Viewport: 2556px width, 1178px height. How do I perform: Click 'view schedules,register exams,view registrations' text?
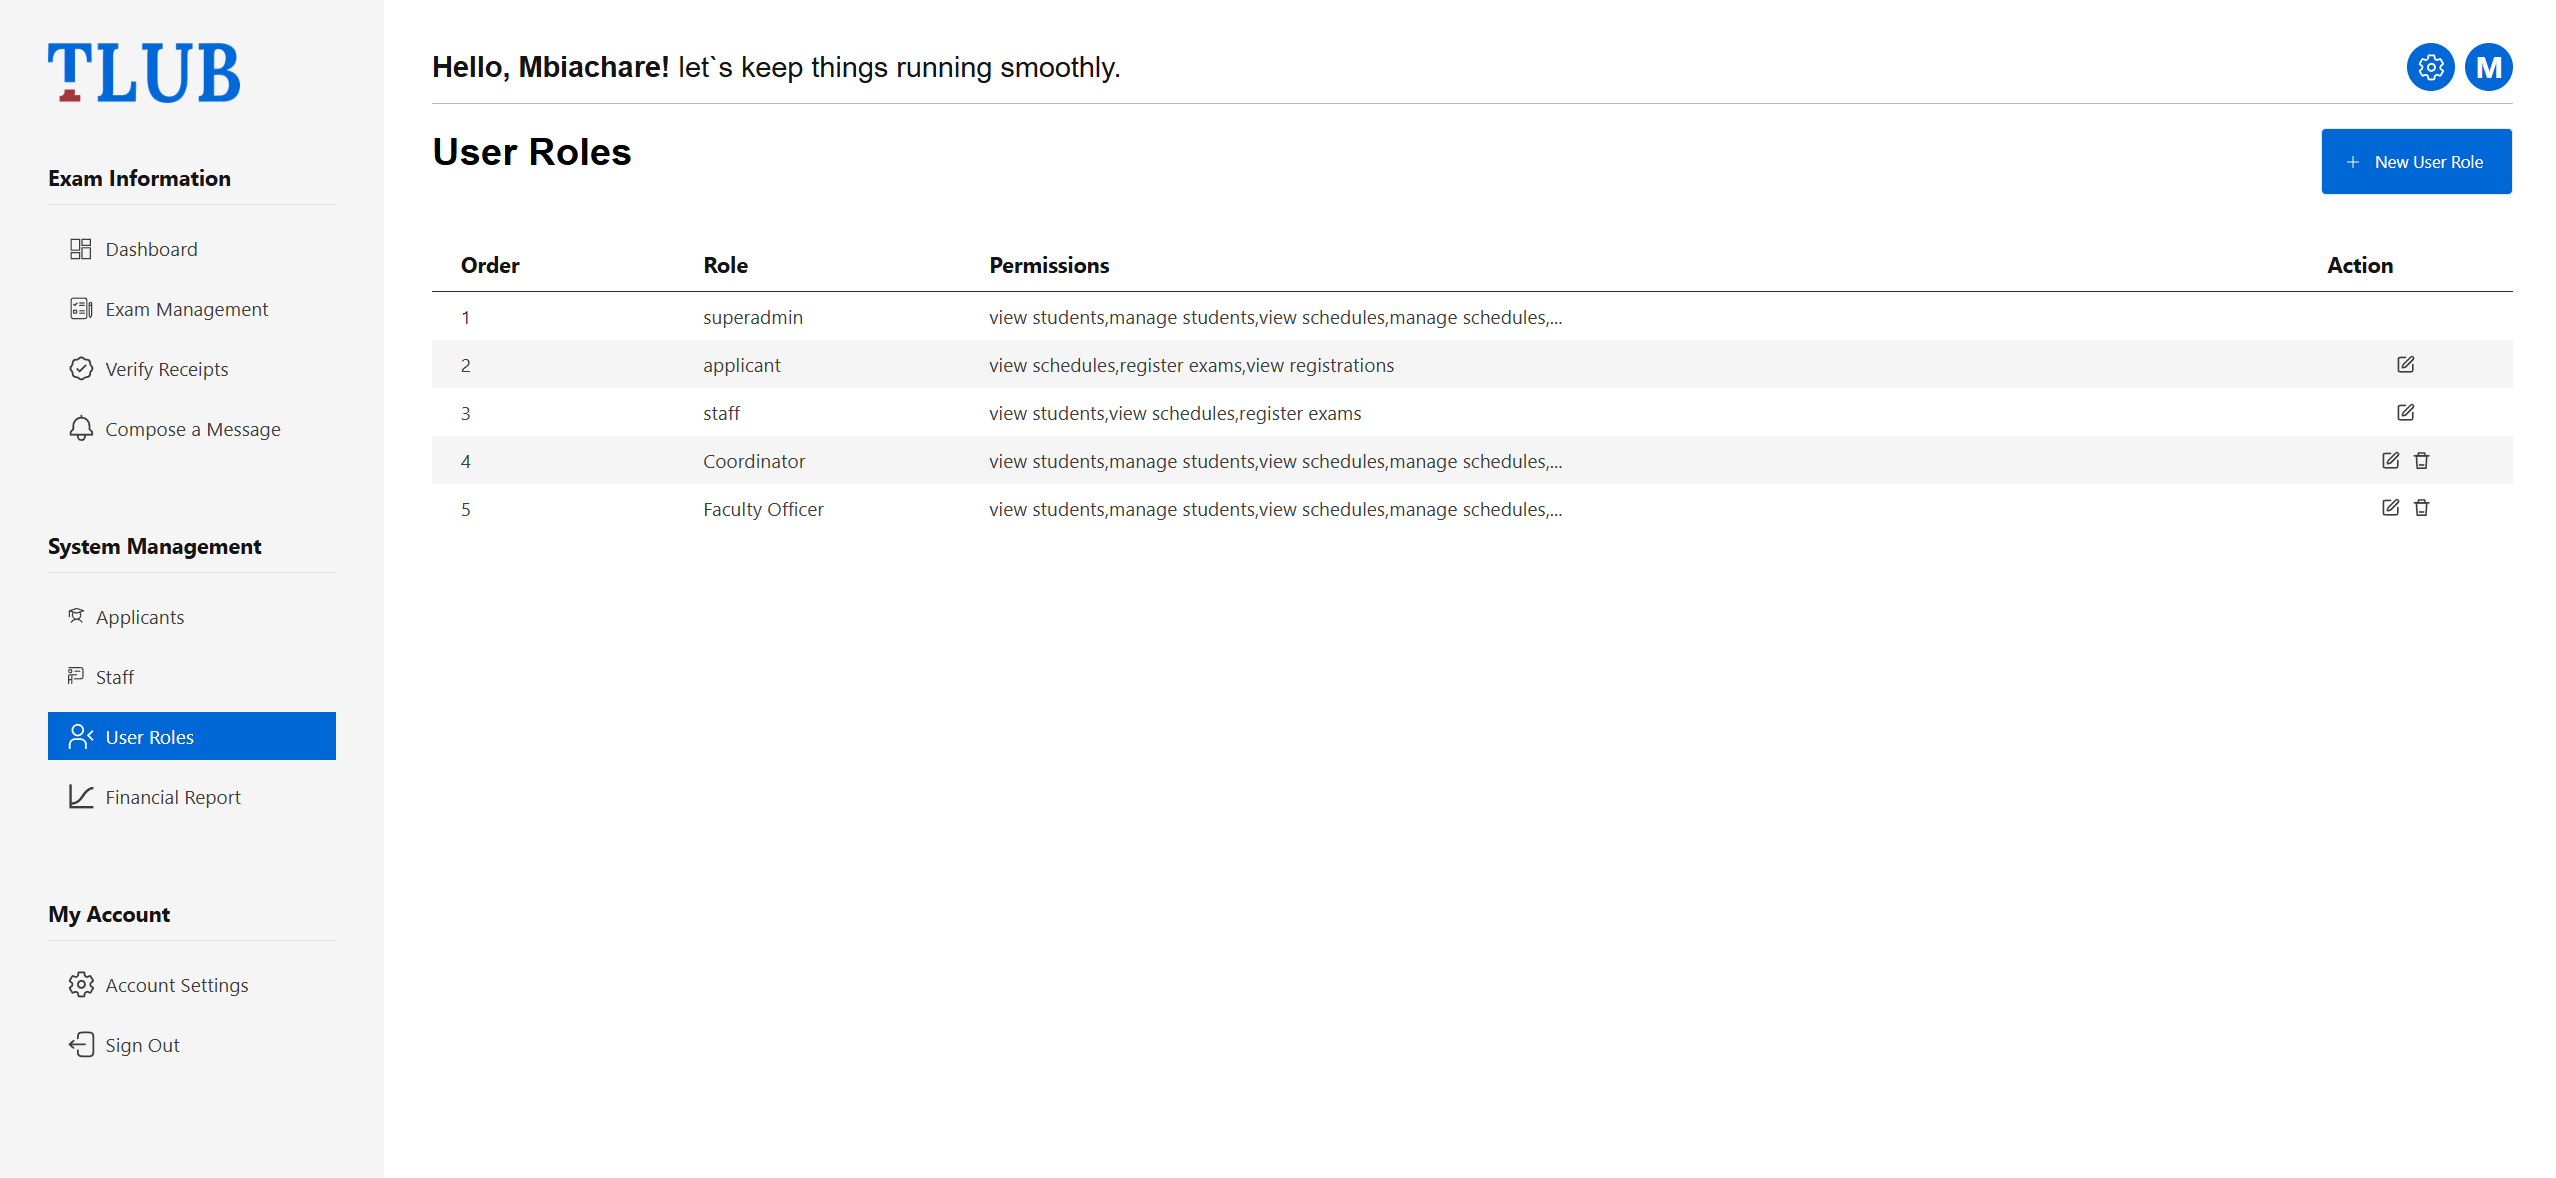[1191, 365]
